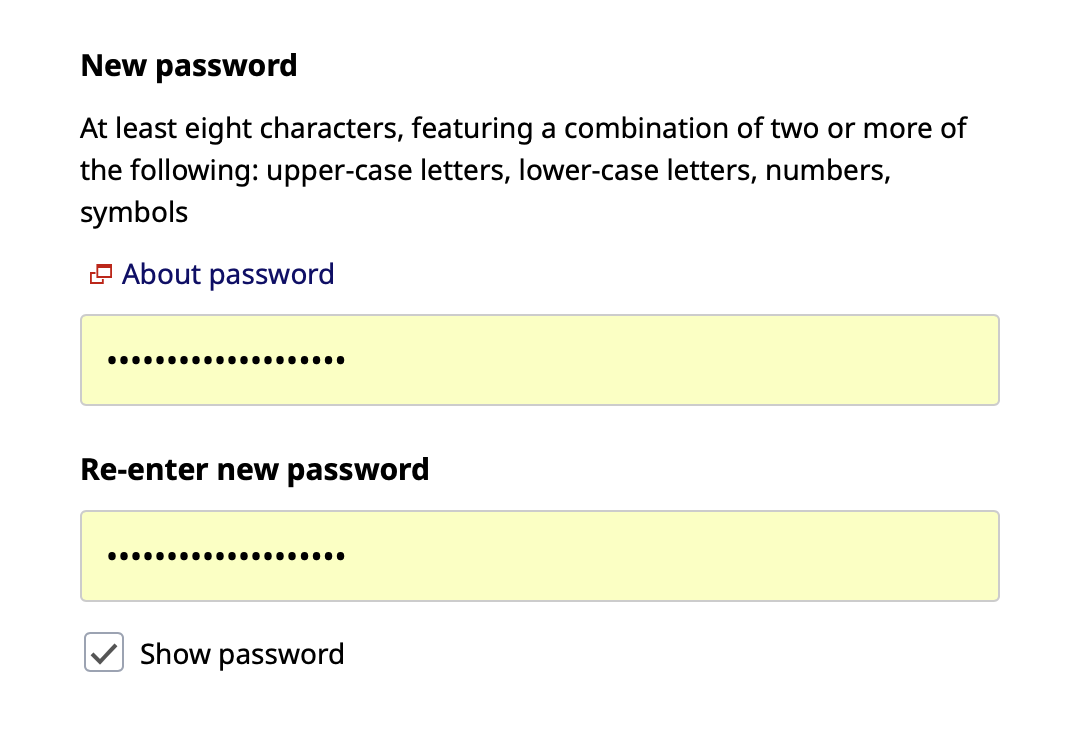Uncheck the Show password checkbox
This screenshot has width=1078, height=736.
pos(104,653)
